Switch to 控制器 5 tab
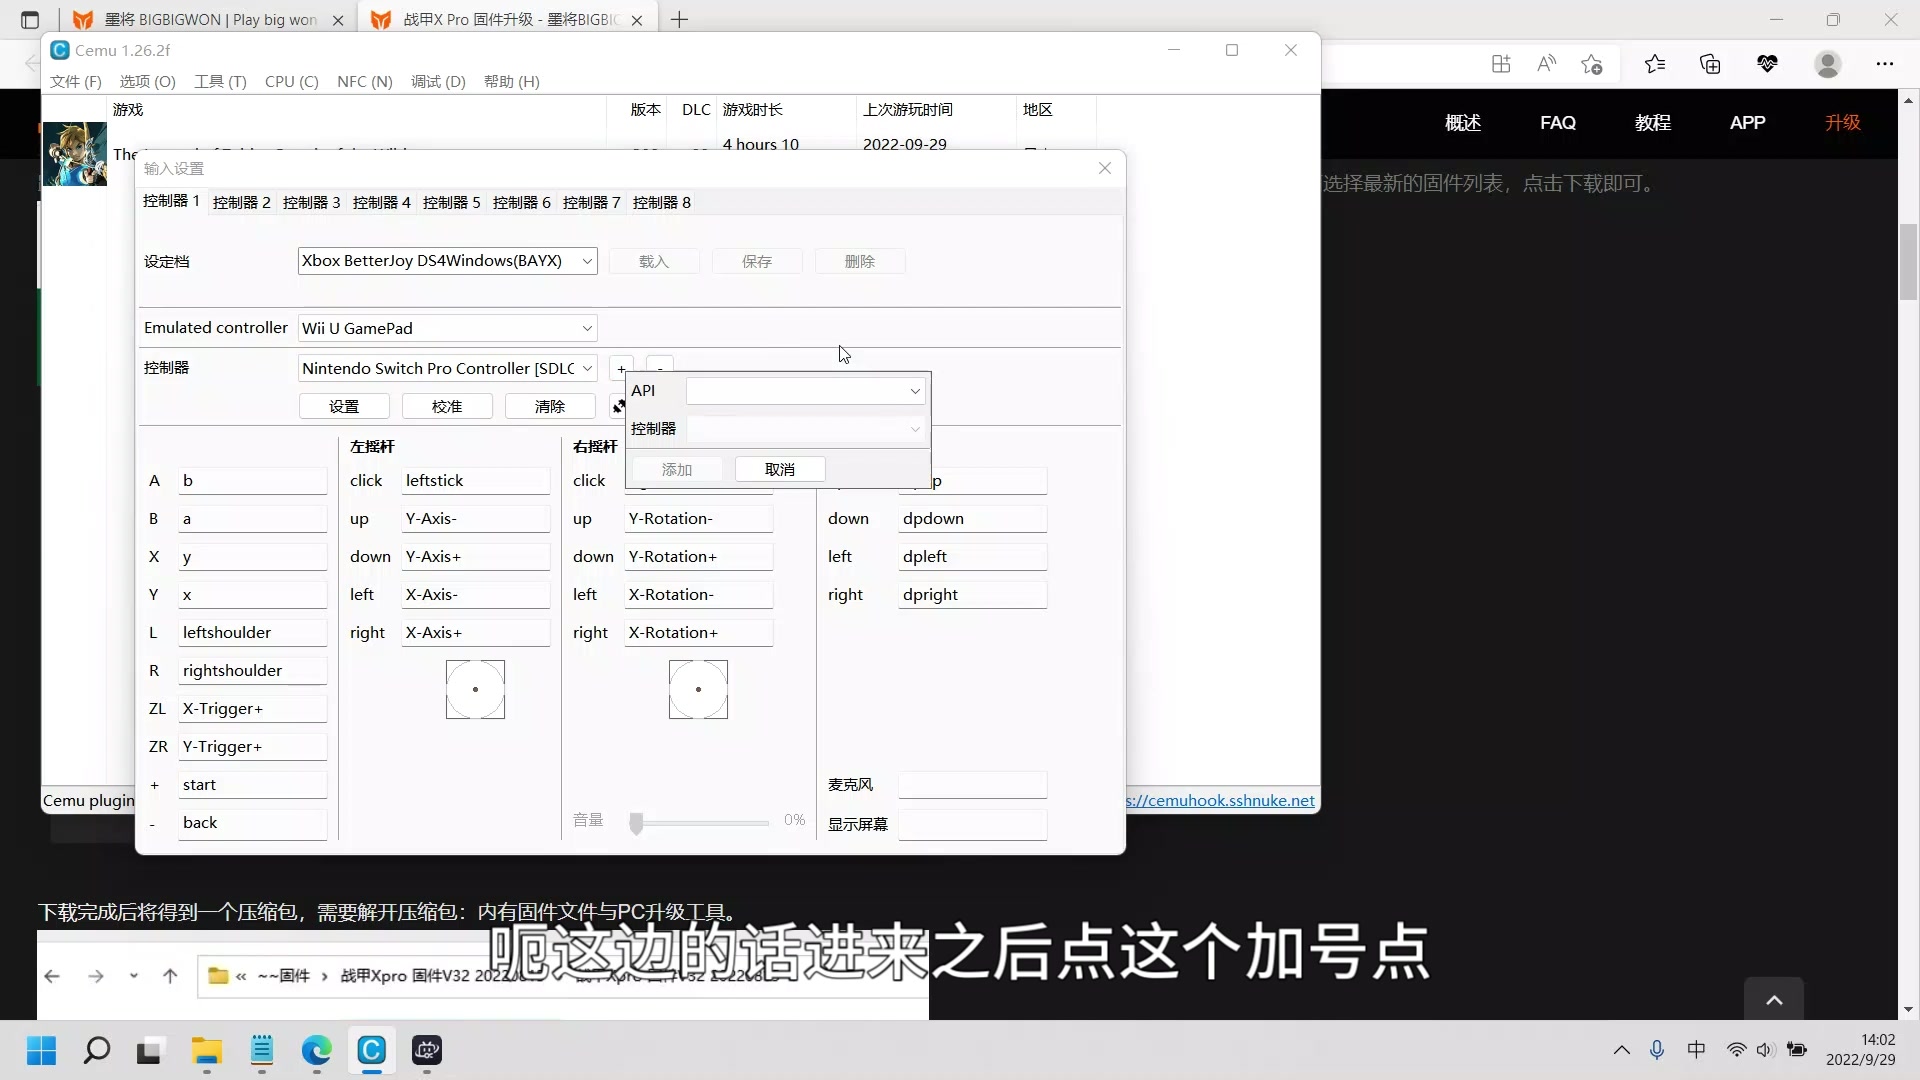 452,202
